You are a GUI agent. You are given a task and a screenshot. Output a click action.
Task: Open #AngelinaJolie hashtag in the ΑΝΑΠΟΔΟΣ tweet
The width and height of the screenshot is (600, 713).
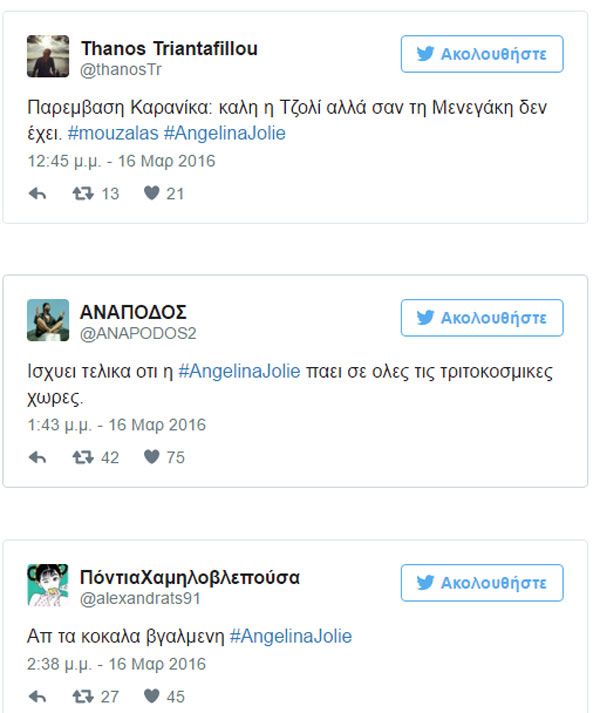point(239,372)
